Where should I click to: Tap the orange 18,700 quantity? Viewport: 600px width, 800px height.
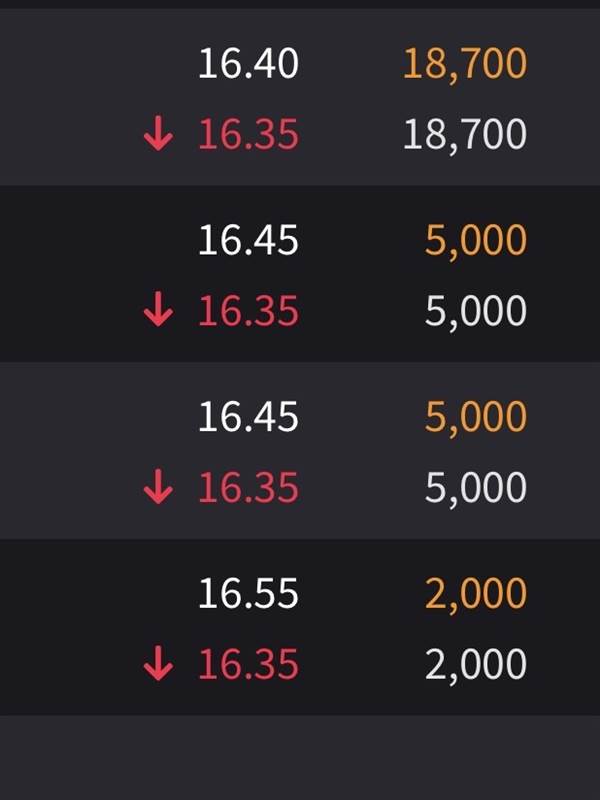(x=465, y=65)
